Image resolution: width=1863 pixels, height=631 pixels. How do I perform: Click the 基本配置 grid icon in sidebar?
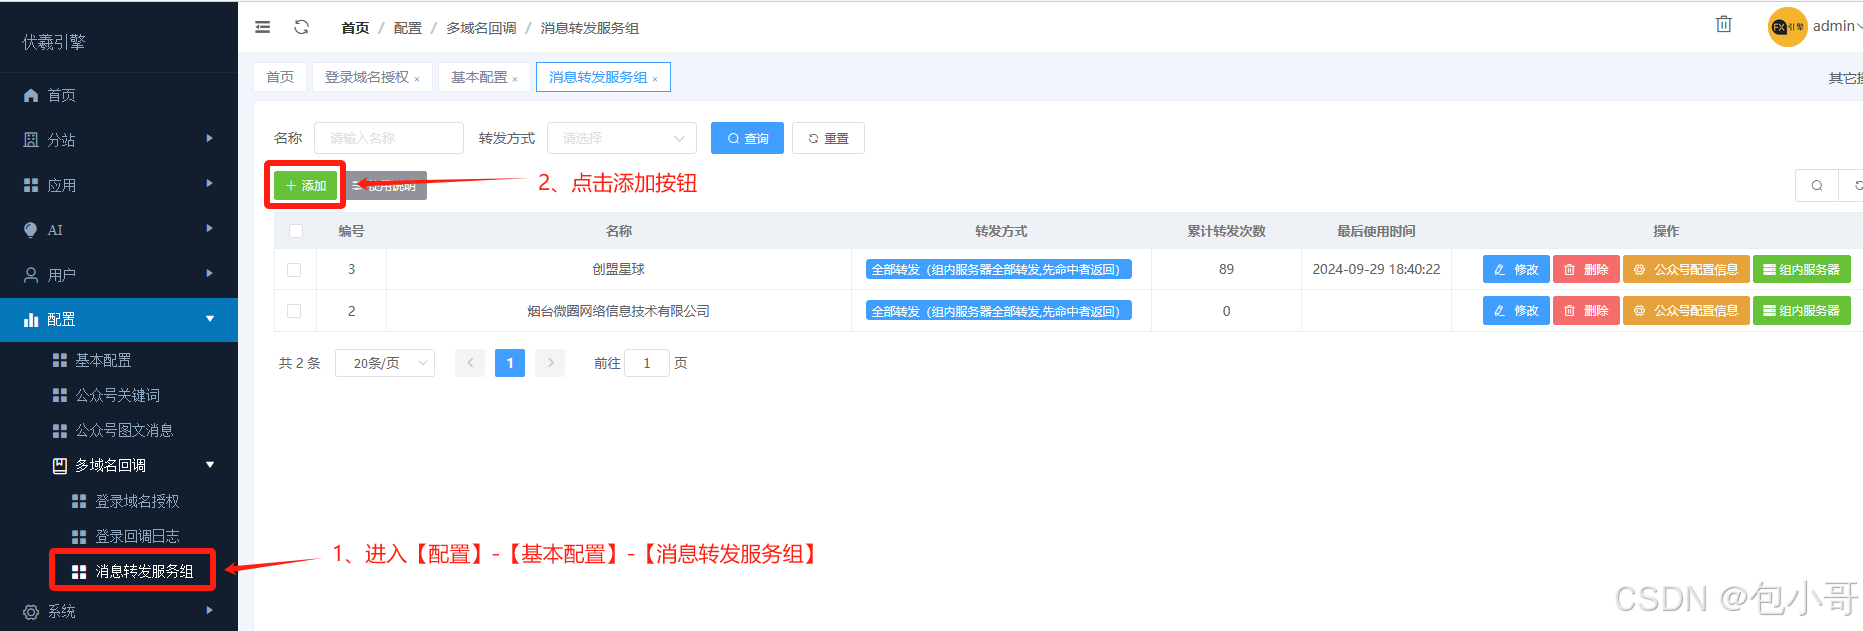(60, 360)
